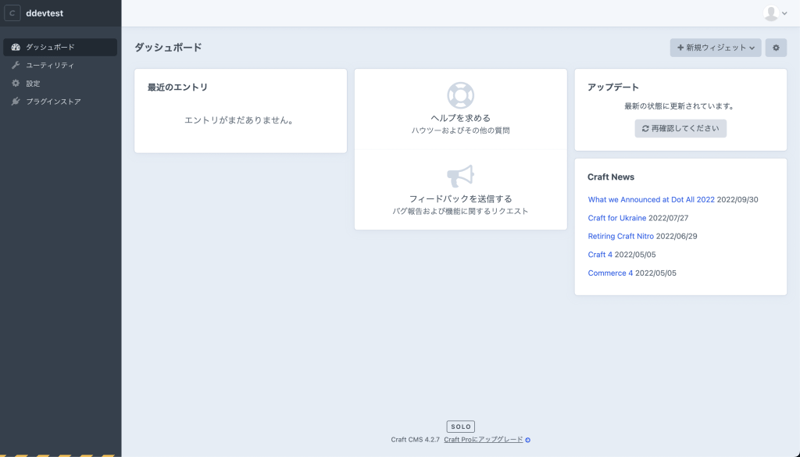Viewport: 800px width, 457px height.
Task: Go to ユーティリティ in the sidebar
Action: point(60,65)
